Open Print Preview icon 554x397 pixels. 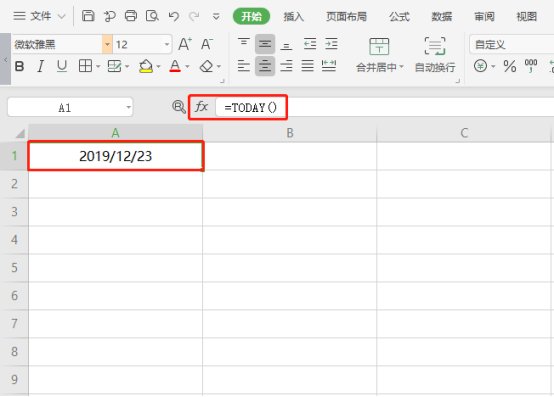click(152, 16)
